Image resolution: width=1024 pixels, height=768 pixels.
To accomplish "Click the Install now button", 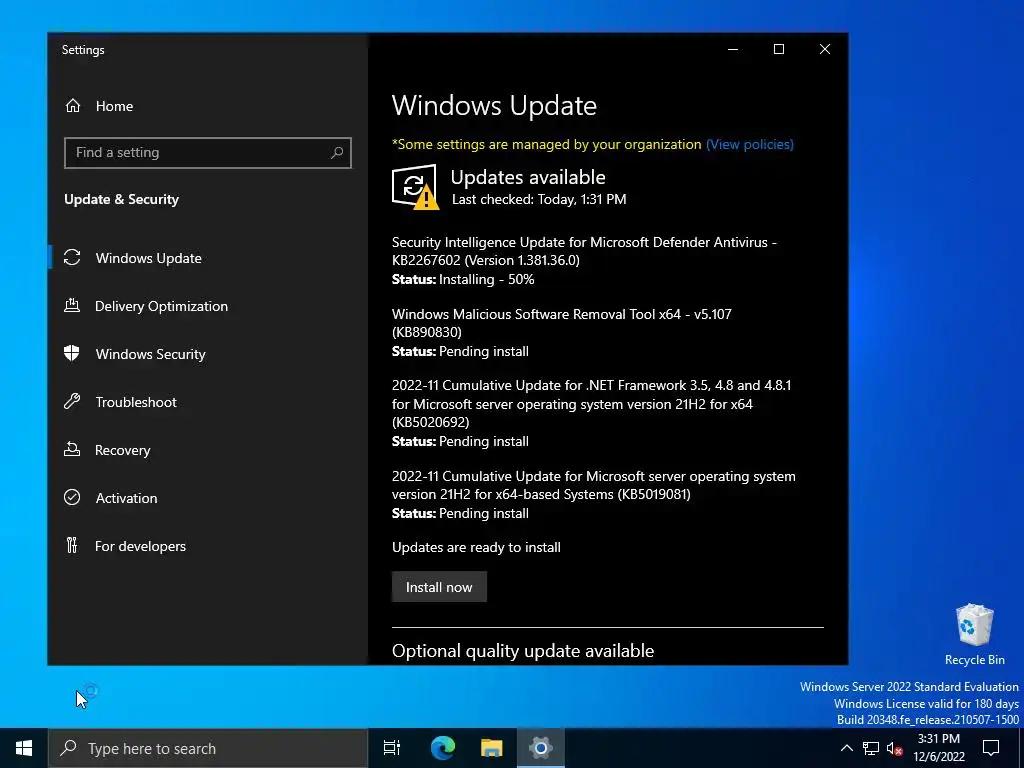I will [x=439, y=586].
